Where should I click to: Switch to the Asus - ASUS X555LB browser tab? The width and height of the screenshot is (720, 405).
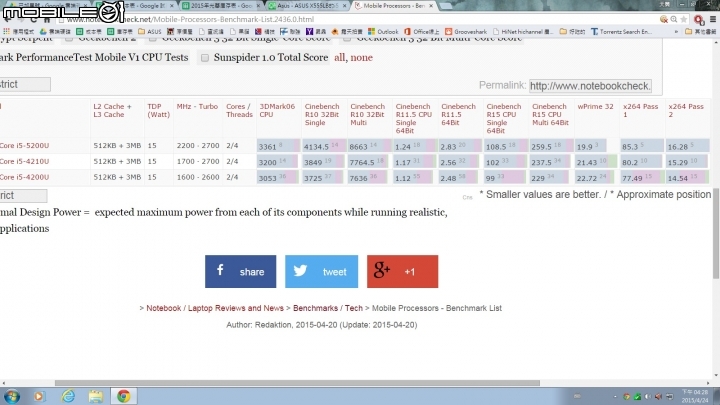coord(308,6)
